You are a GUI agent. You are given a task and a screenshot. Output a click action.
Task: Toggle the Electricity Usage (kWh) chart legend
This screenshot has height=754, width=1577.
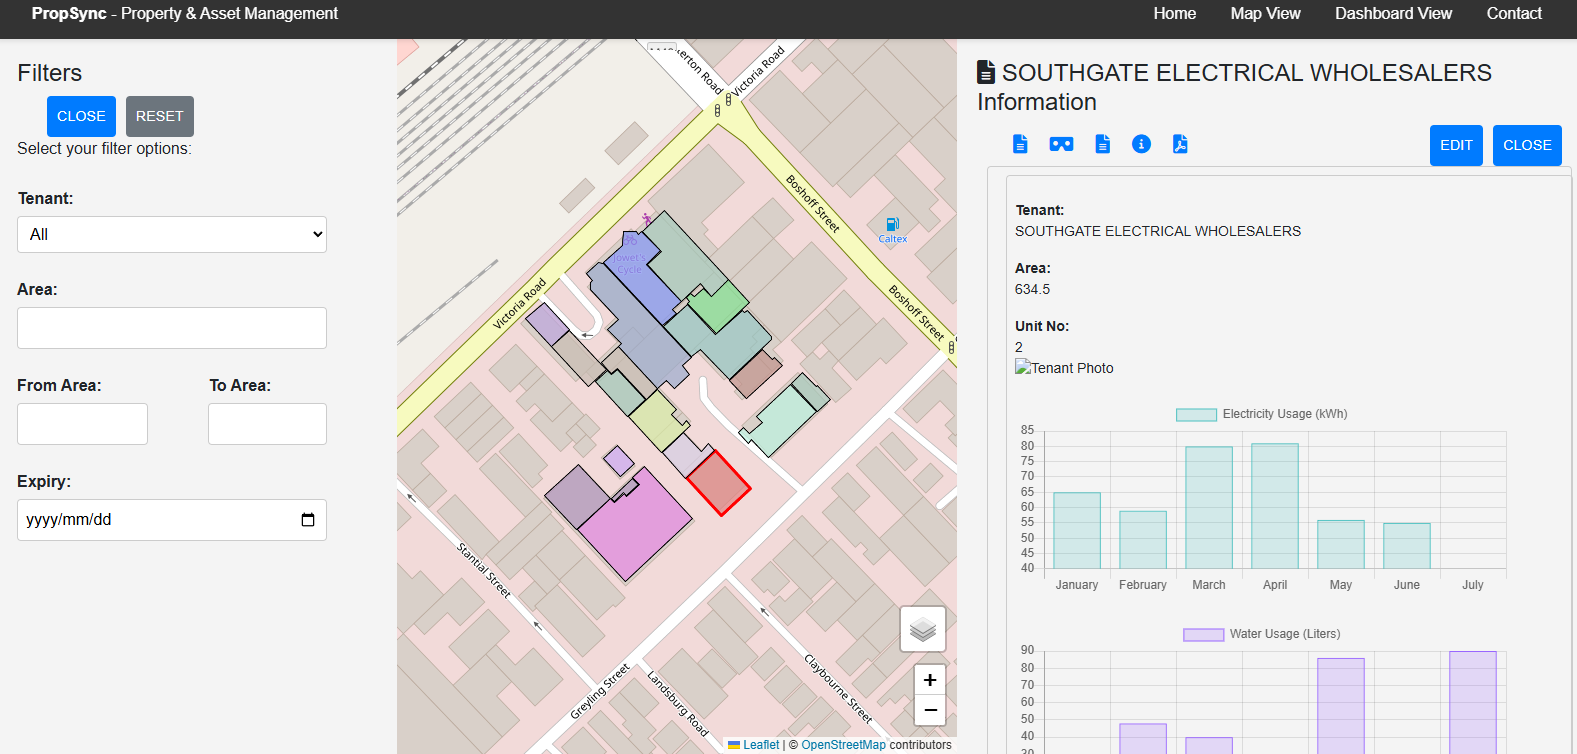[1261, 414]
